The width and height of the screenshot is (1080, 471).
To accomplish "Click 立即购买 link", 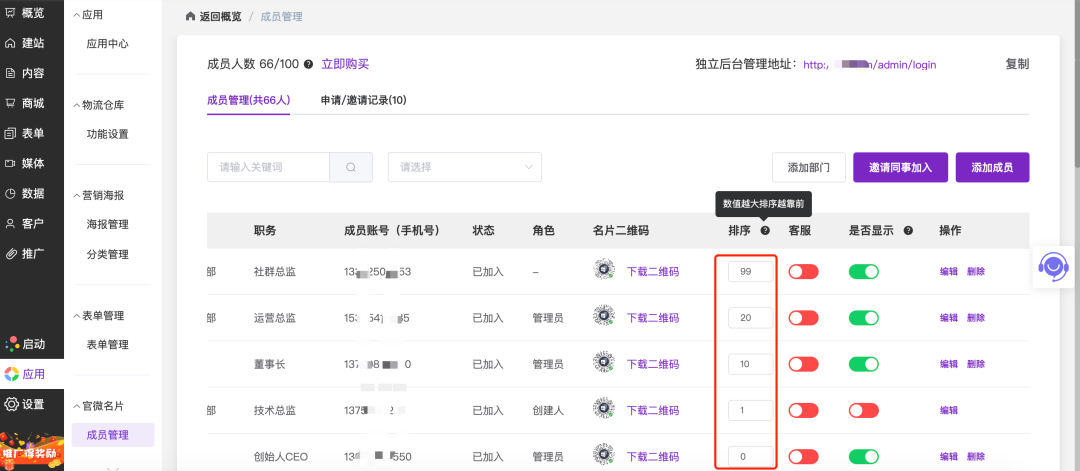I will 345,64.
